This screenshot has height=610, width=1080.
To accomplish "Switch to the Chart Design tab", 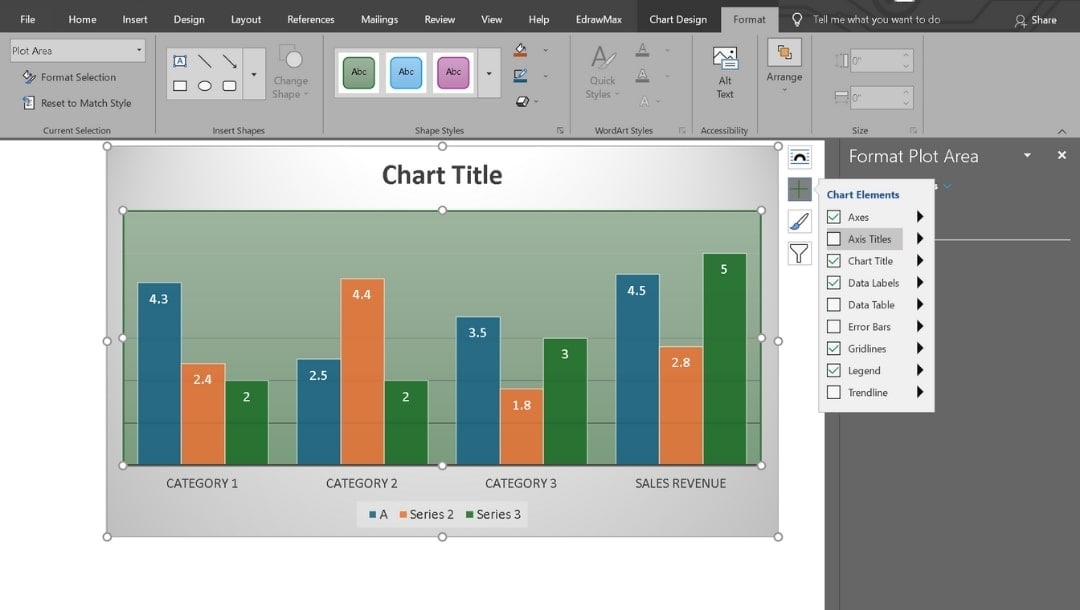I will [678, 17].
